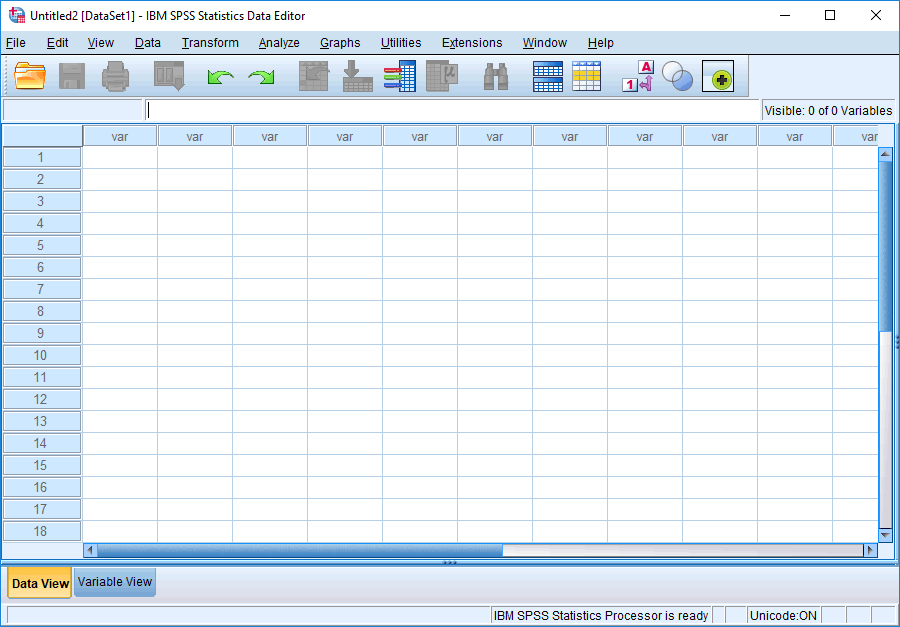The height and width of the screenshot is (627, 900).
Task: Print the current dataset
Action: [x=114, y=76]
